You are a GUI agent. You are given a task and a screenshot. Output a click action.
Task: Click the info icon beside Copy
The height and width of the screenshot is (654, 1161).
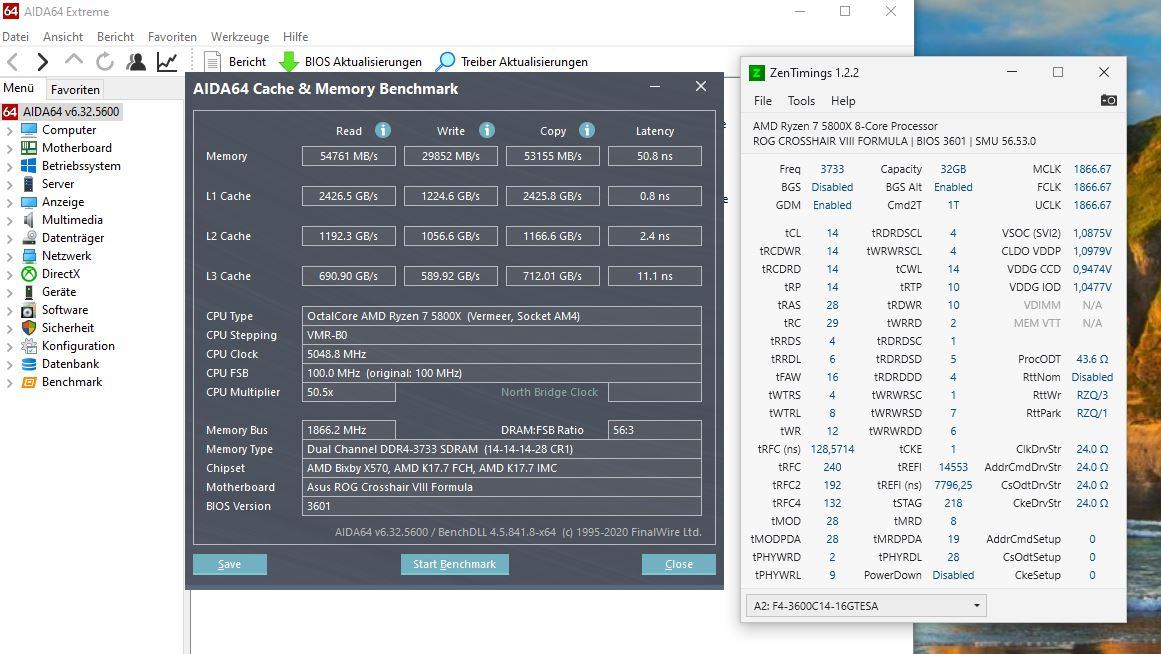(x=587, y=130)
